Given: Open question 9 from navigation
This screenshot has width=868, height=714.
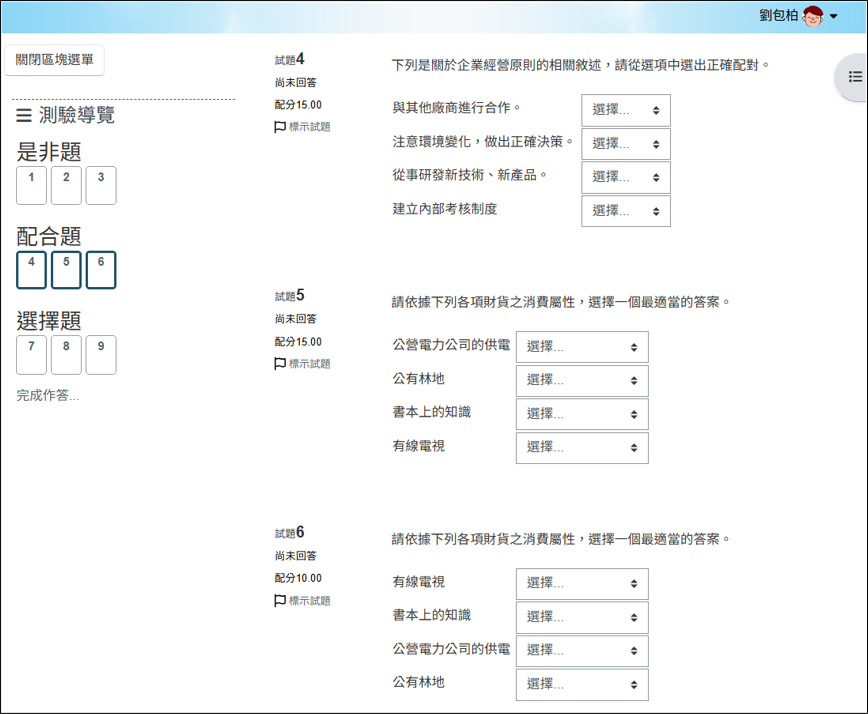Looking at the screenshot, I should (x=101, y=355).
